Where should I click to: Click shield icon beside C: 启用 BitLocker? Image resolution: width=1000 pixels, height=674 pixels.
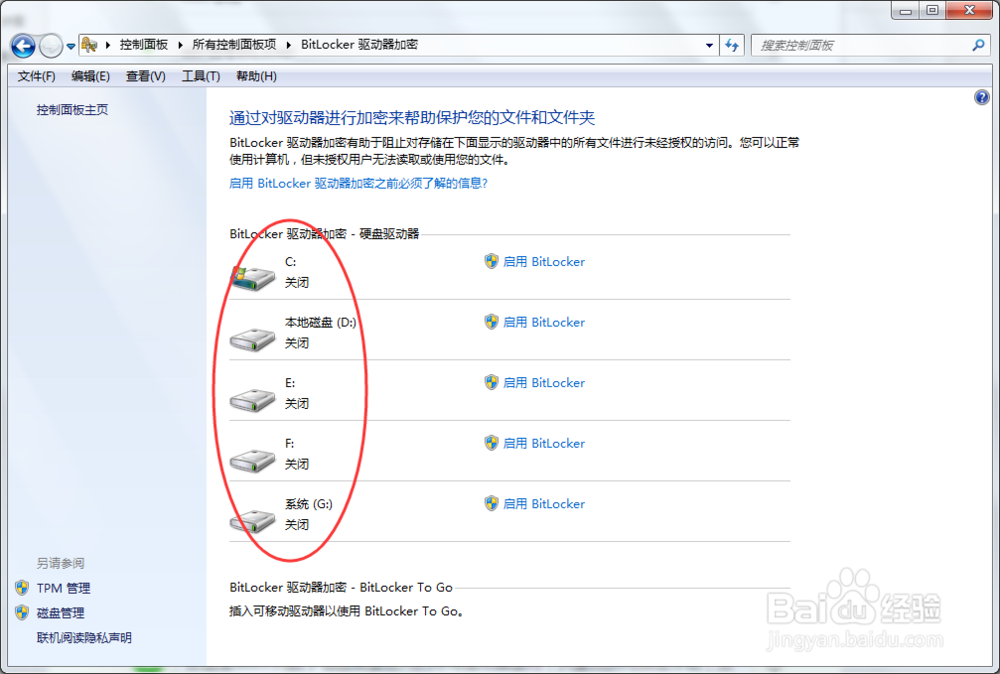491,261
